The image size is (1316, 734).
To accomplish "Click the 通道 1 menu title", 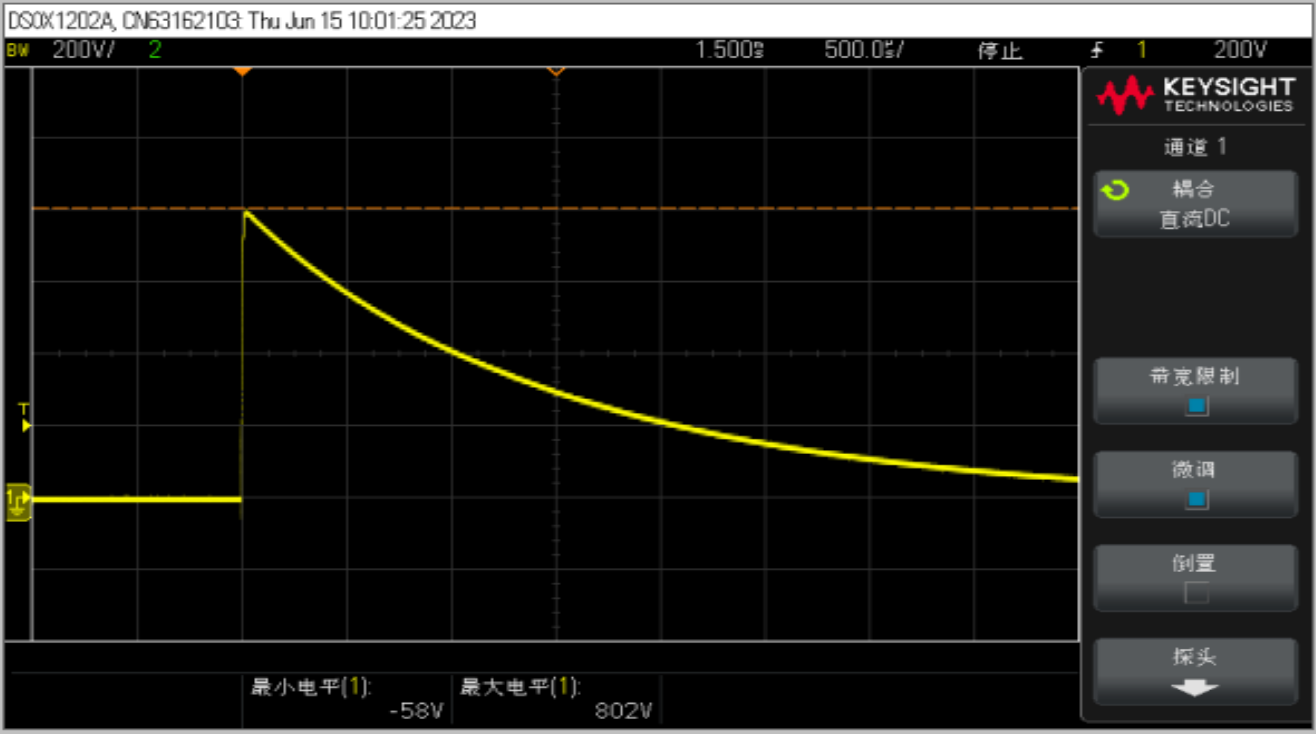I will point(1195,147).
